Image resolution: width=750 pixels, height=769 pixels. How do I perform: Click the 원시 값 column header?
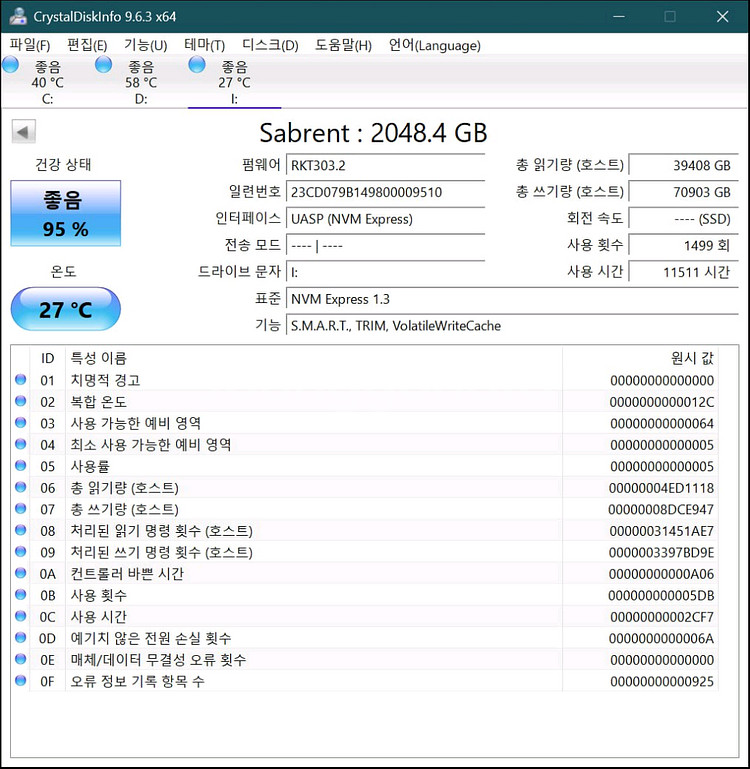(690, 358)
